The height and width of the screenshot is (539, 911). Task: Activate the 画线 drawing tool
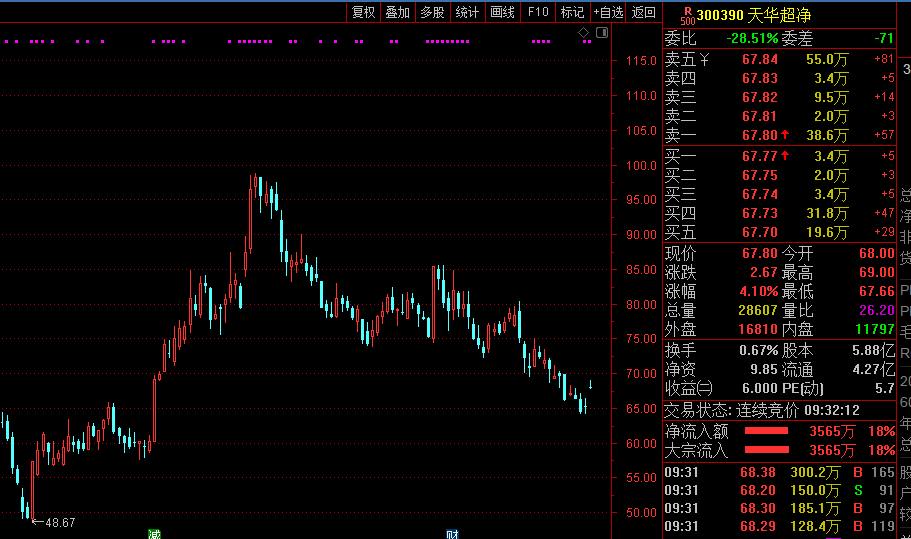(502, 12)
